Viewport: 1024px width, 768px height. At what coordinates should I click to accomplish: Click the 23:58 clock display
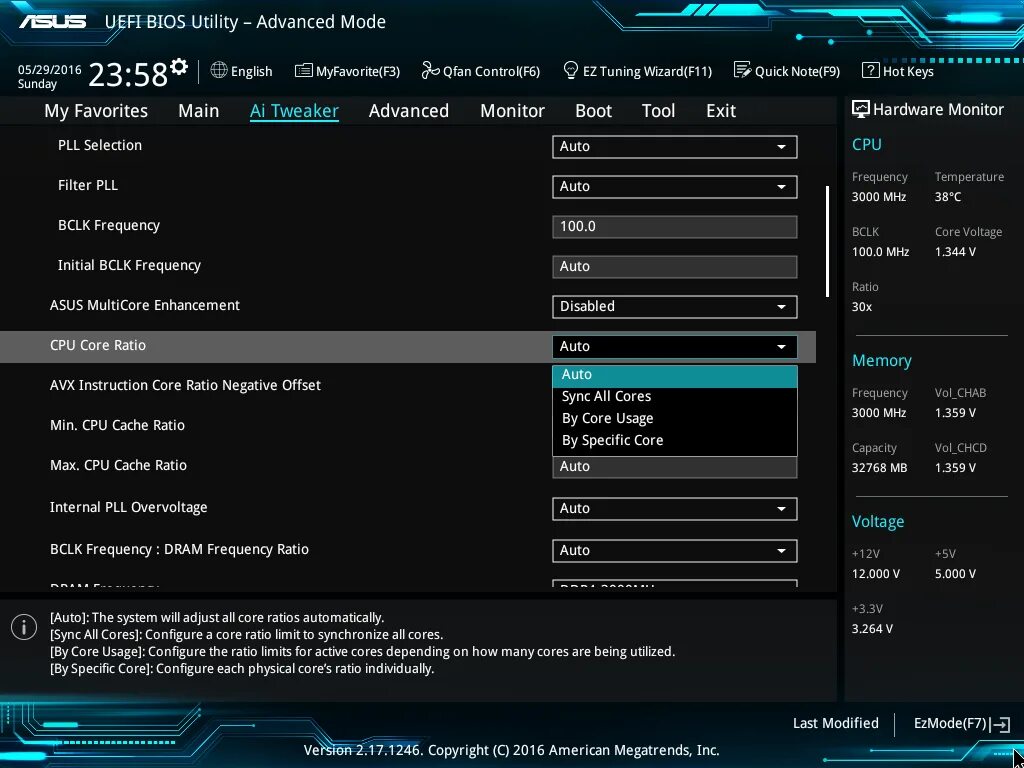click(x=127, y=74)
